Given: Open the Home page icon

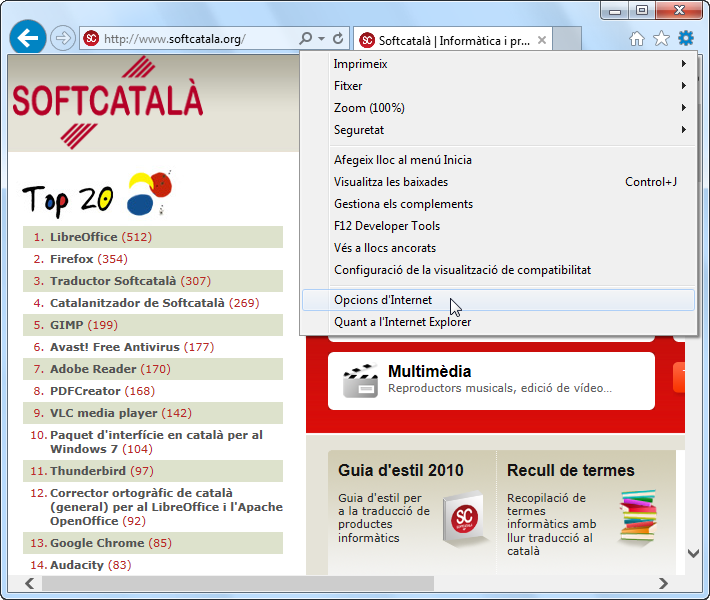Looking at the screenshot, I should [x=637, y=39].
